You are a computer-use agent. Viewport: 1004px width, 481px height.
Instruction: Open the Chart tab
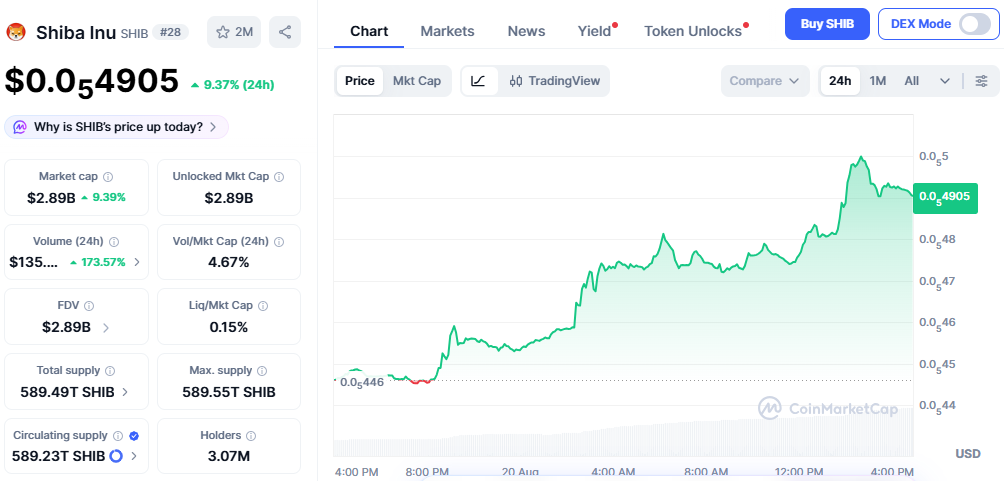tap(369, 31)
